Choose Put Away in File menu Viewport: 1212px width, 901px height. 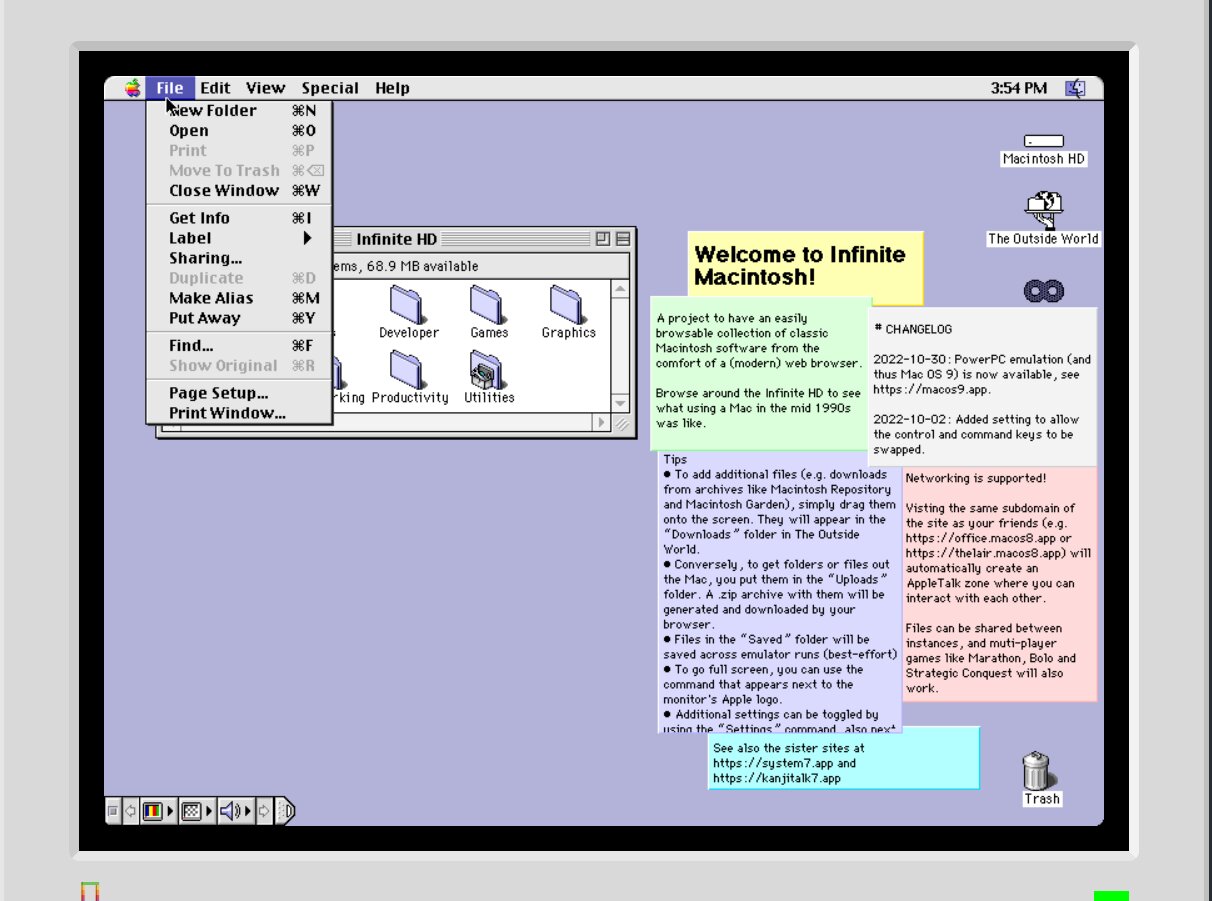pos(239,318)
